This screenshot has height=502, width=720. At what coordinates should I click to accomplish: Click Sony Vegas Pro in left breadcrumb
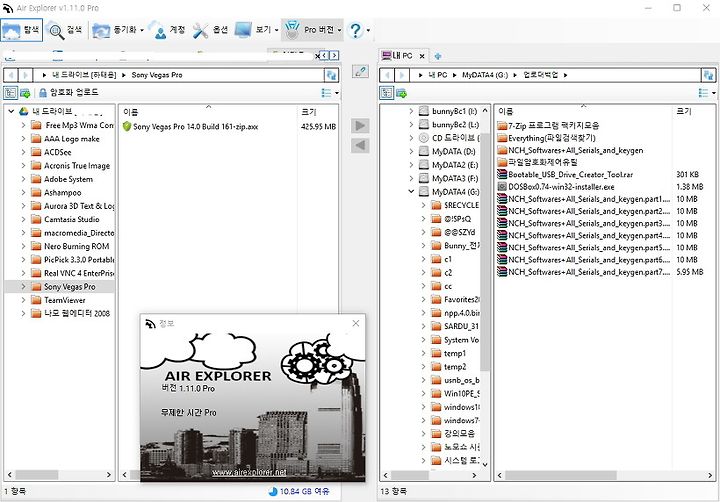coord(157,75)
